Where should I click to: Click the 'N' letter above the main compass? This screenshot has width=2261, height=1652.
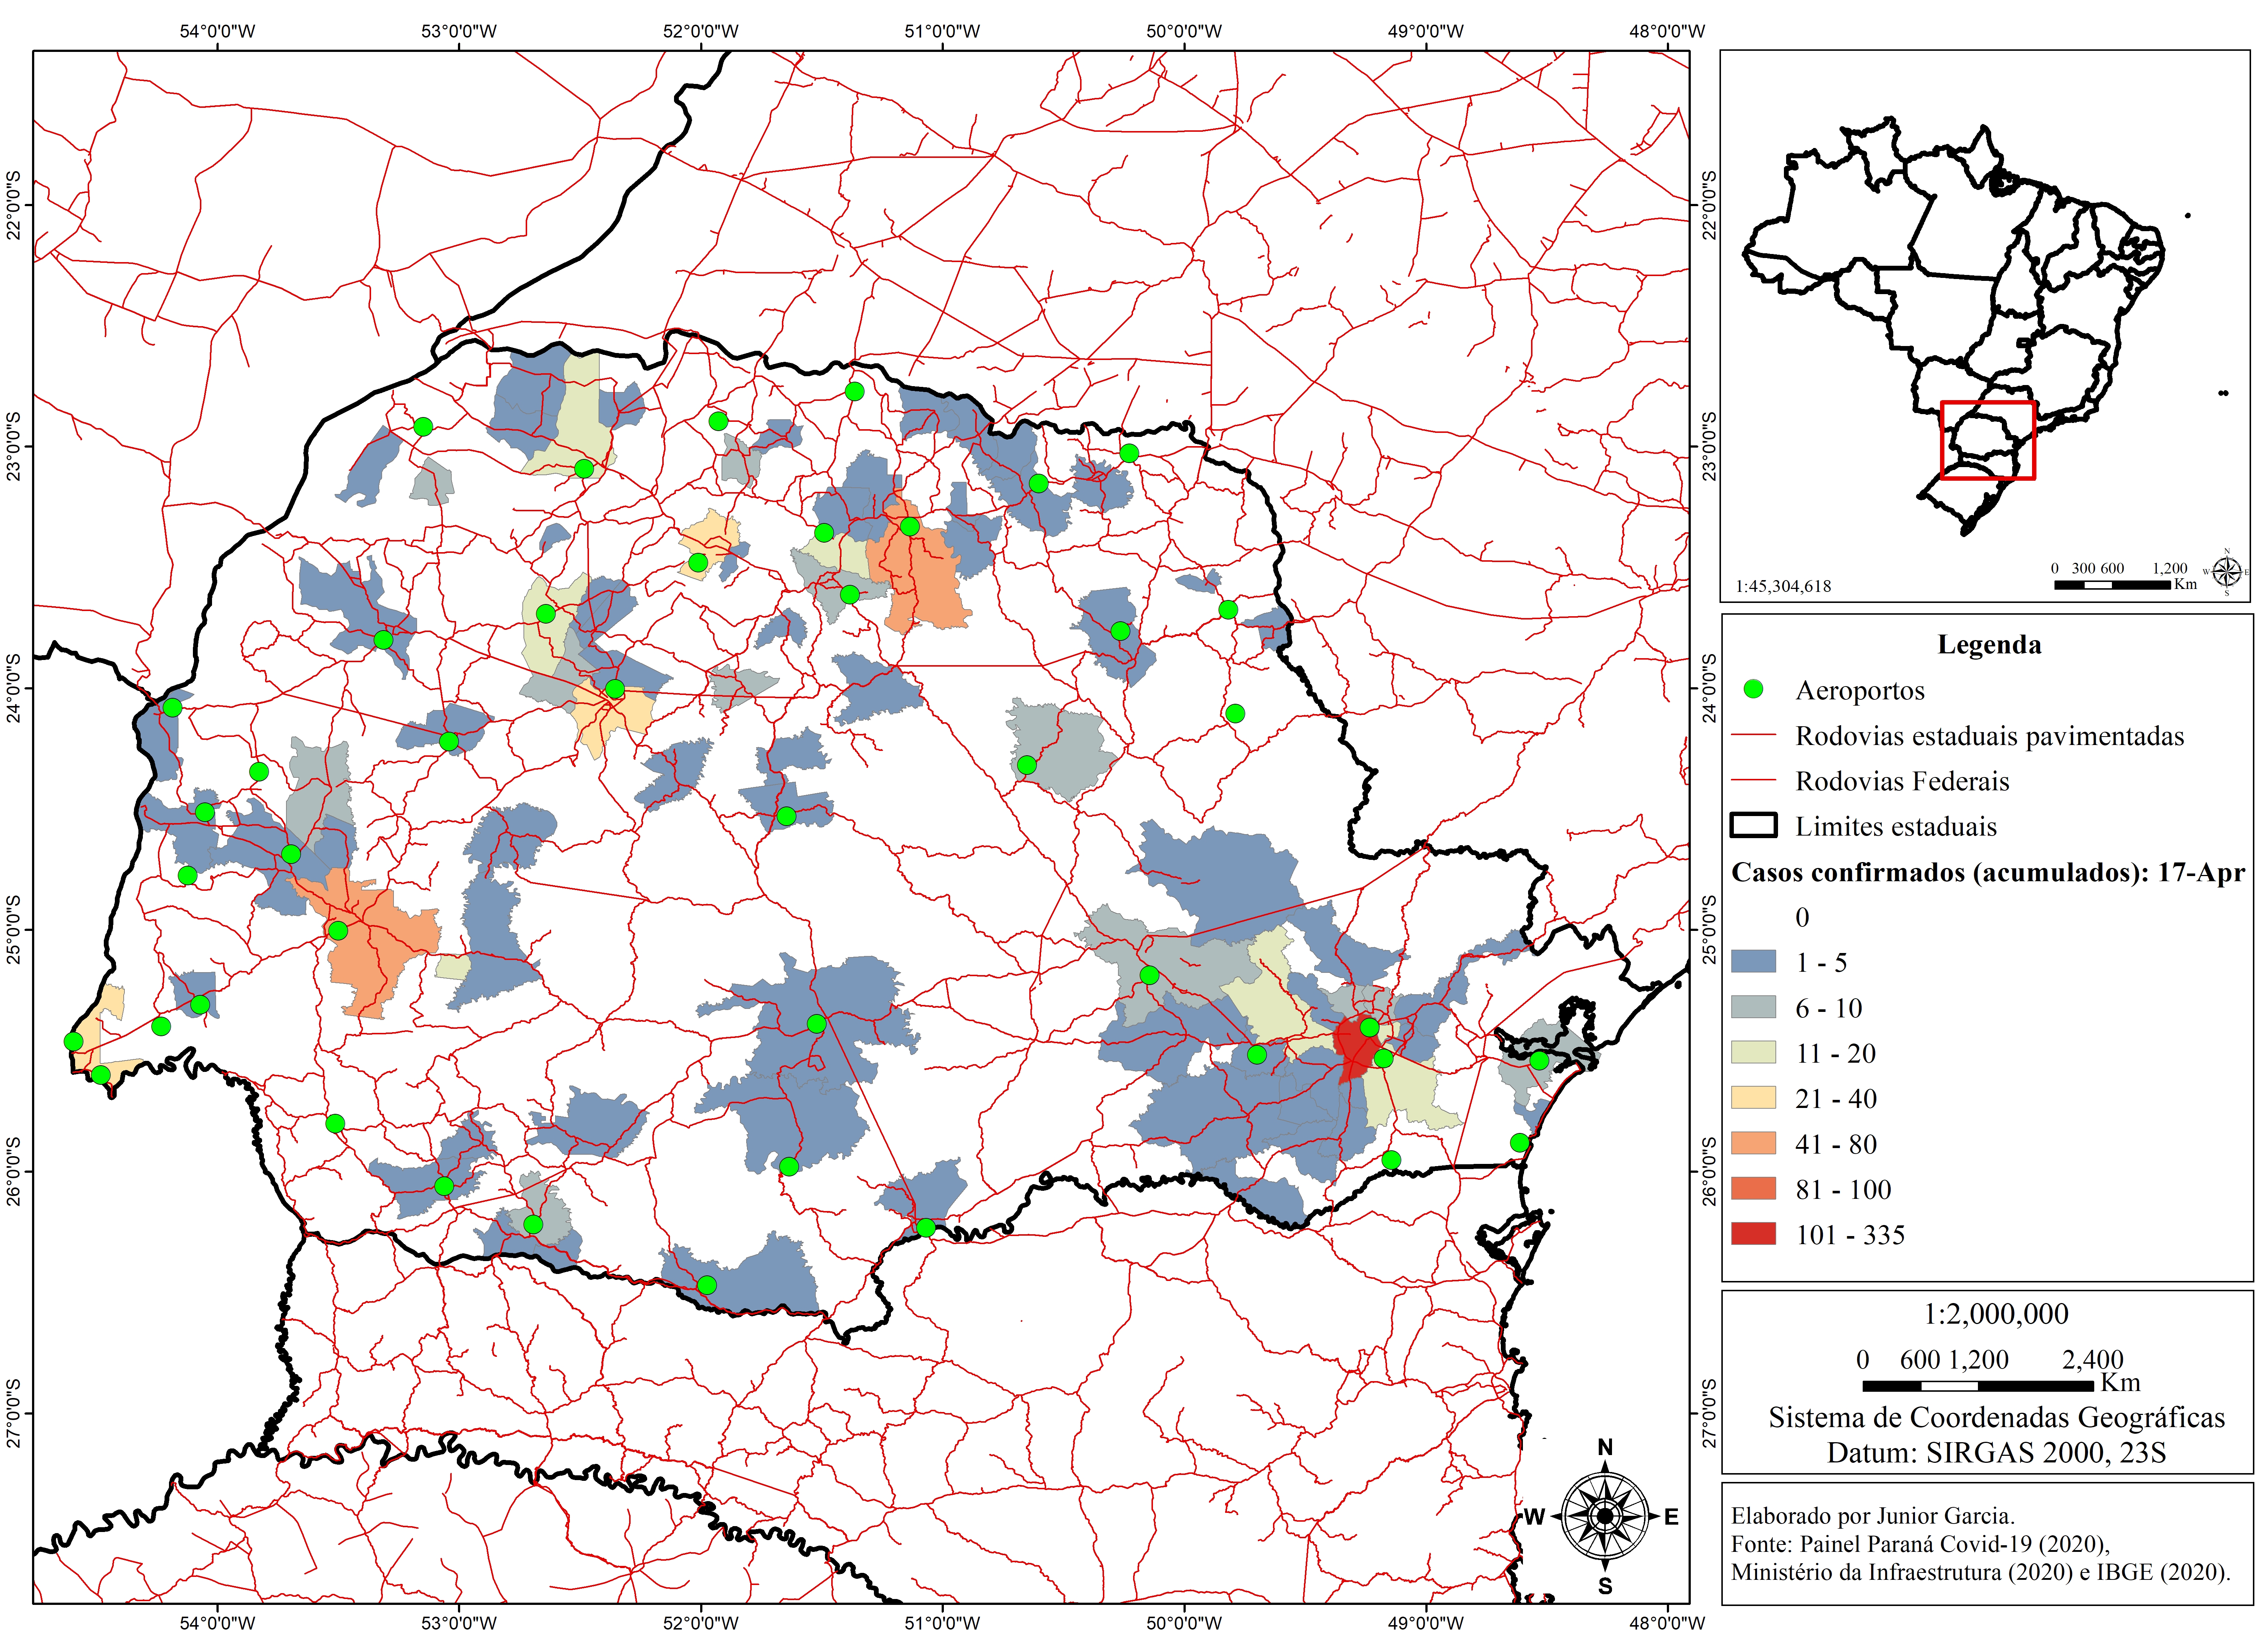[x=1605, y=1447]
